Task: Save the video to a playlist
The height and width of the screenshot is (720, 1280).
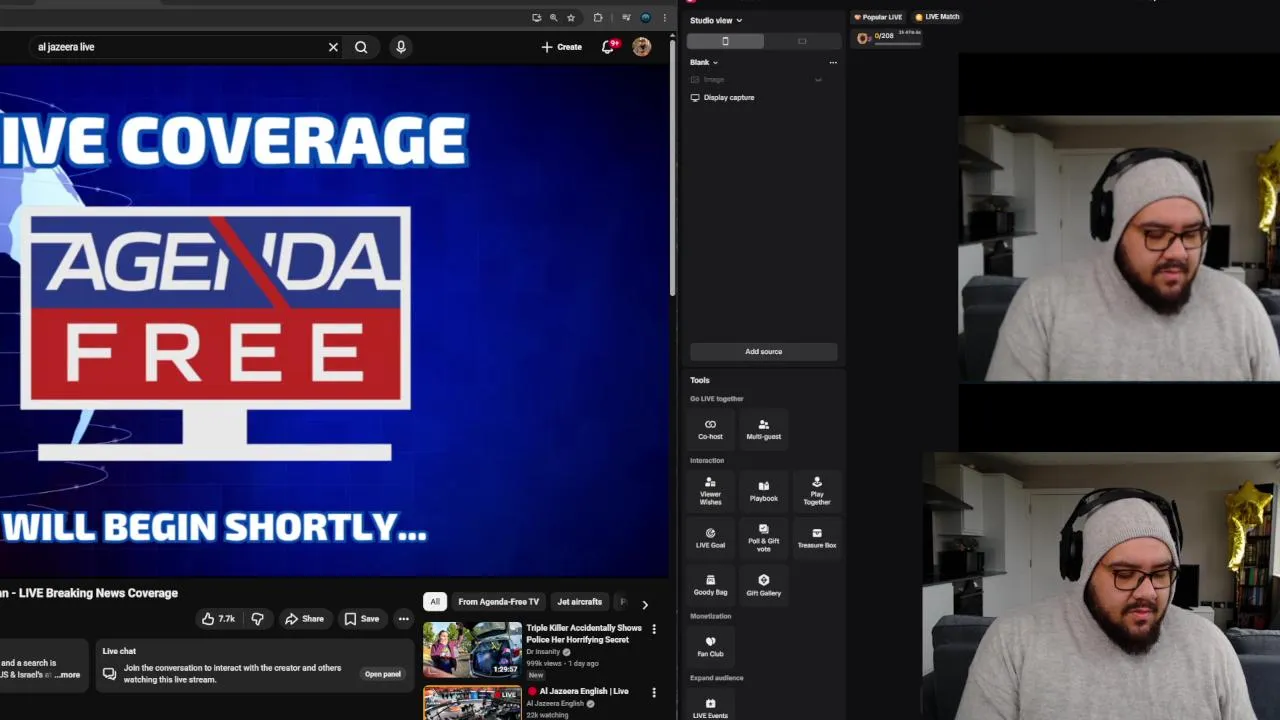Action: coord(362,619)
